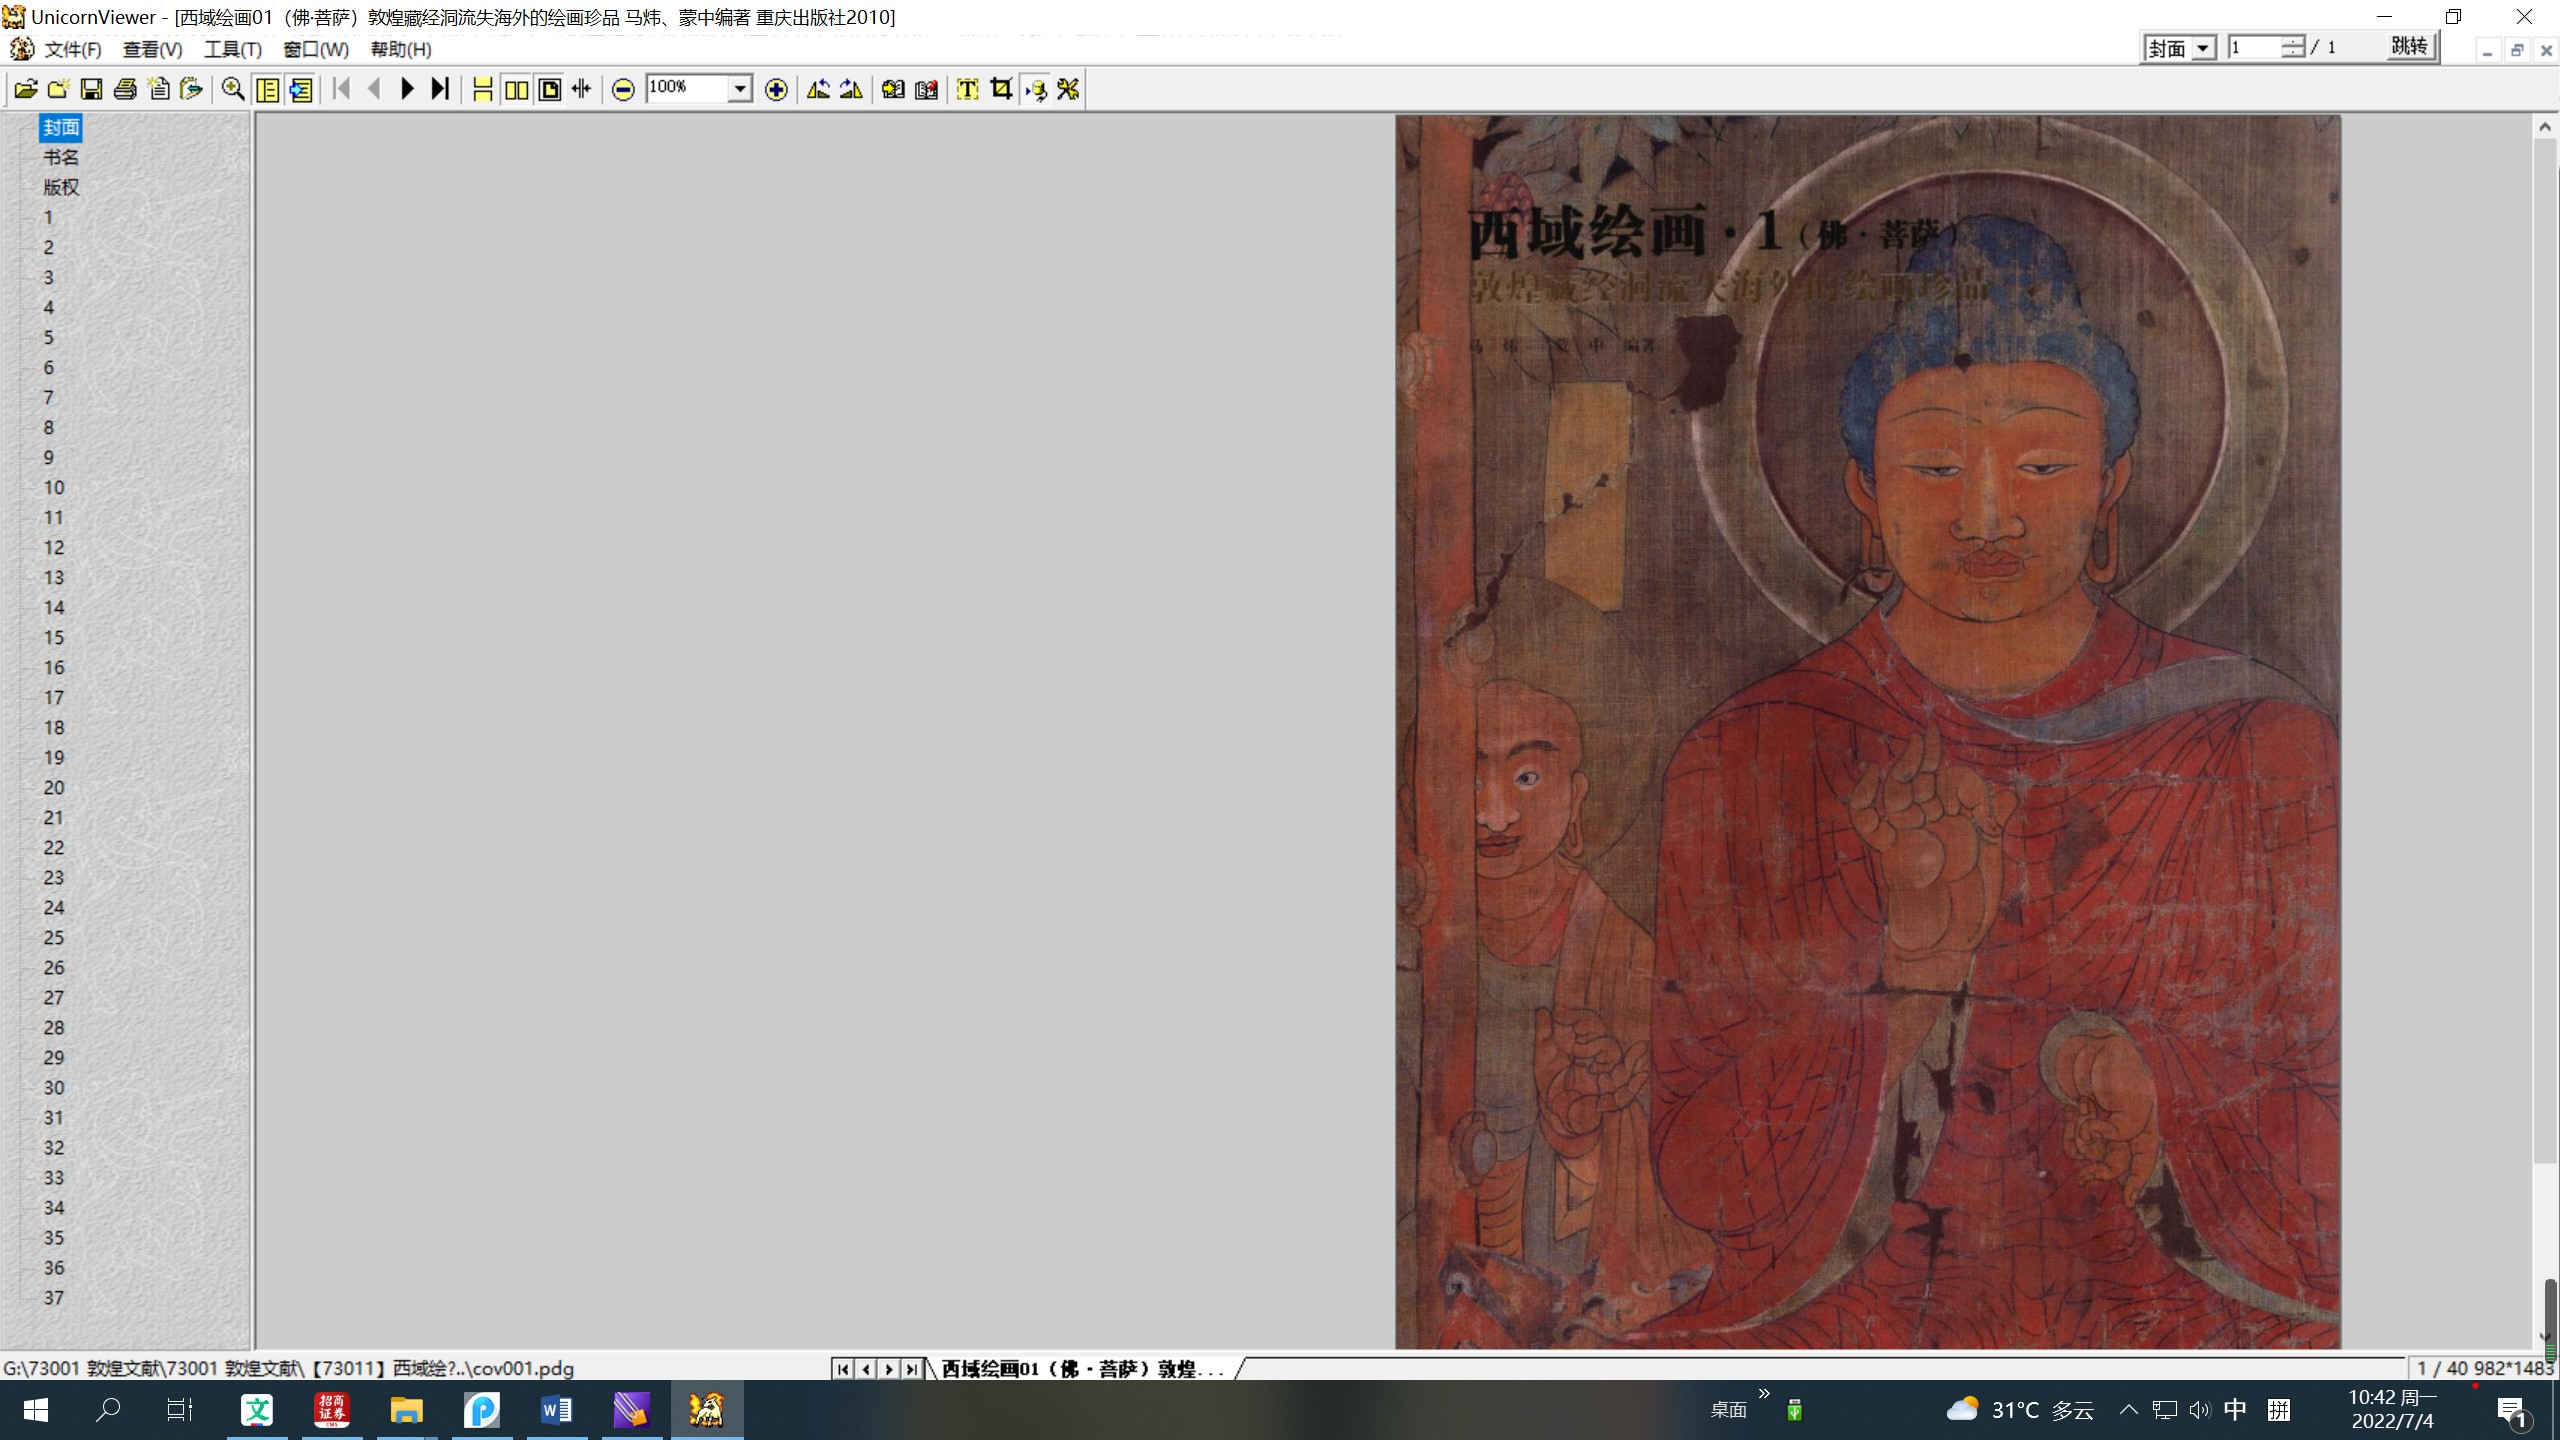Print the document with printer icon
This screenshot has height=1440, width=2560.
tap(125, 89)
